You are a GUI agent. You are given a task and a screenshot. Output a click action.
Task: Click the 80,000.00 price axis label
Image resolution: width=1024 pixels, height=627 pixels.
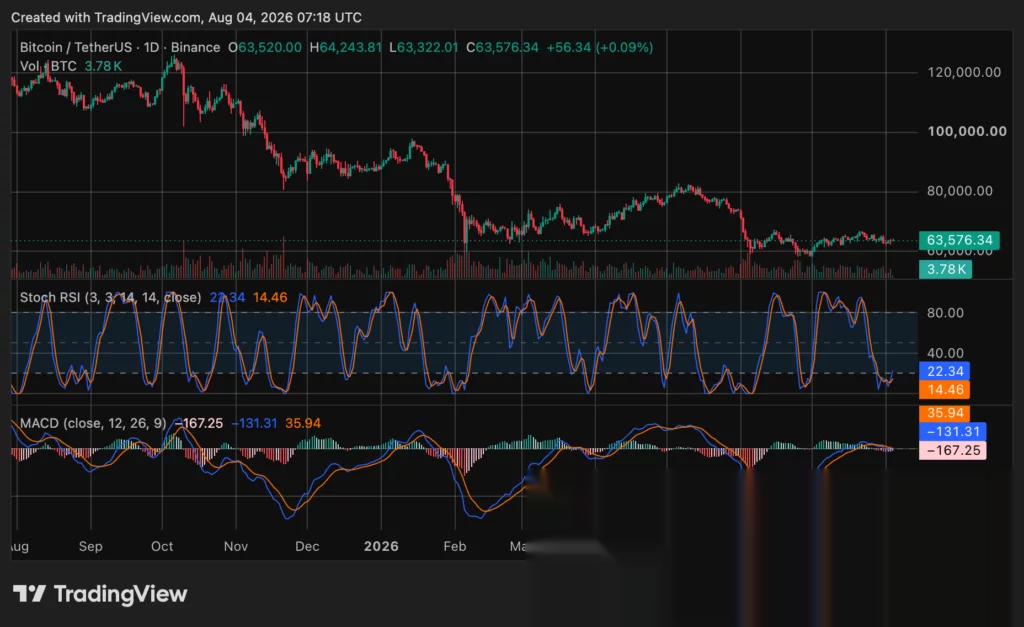coord(959,191)
